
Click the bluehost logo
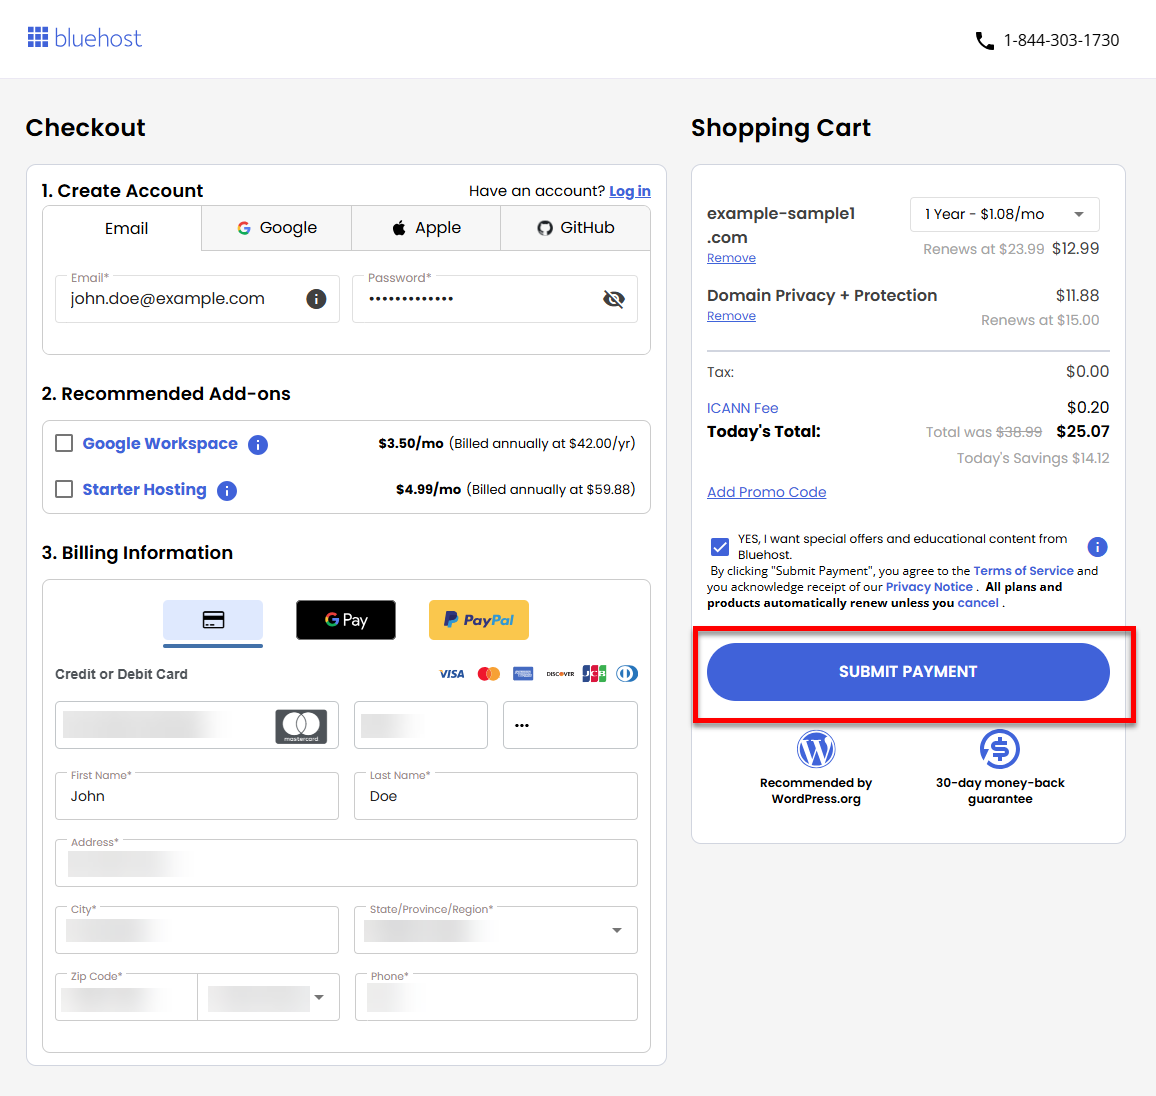[x=84, y=38]
